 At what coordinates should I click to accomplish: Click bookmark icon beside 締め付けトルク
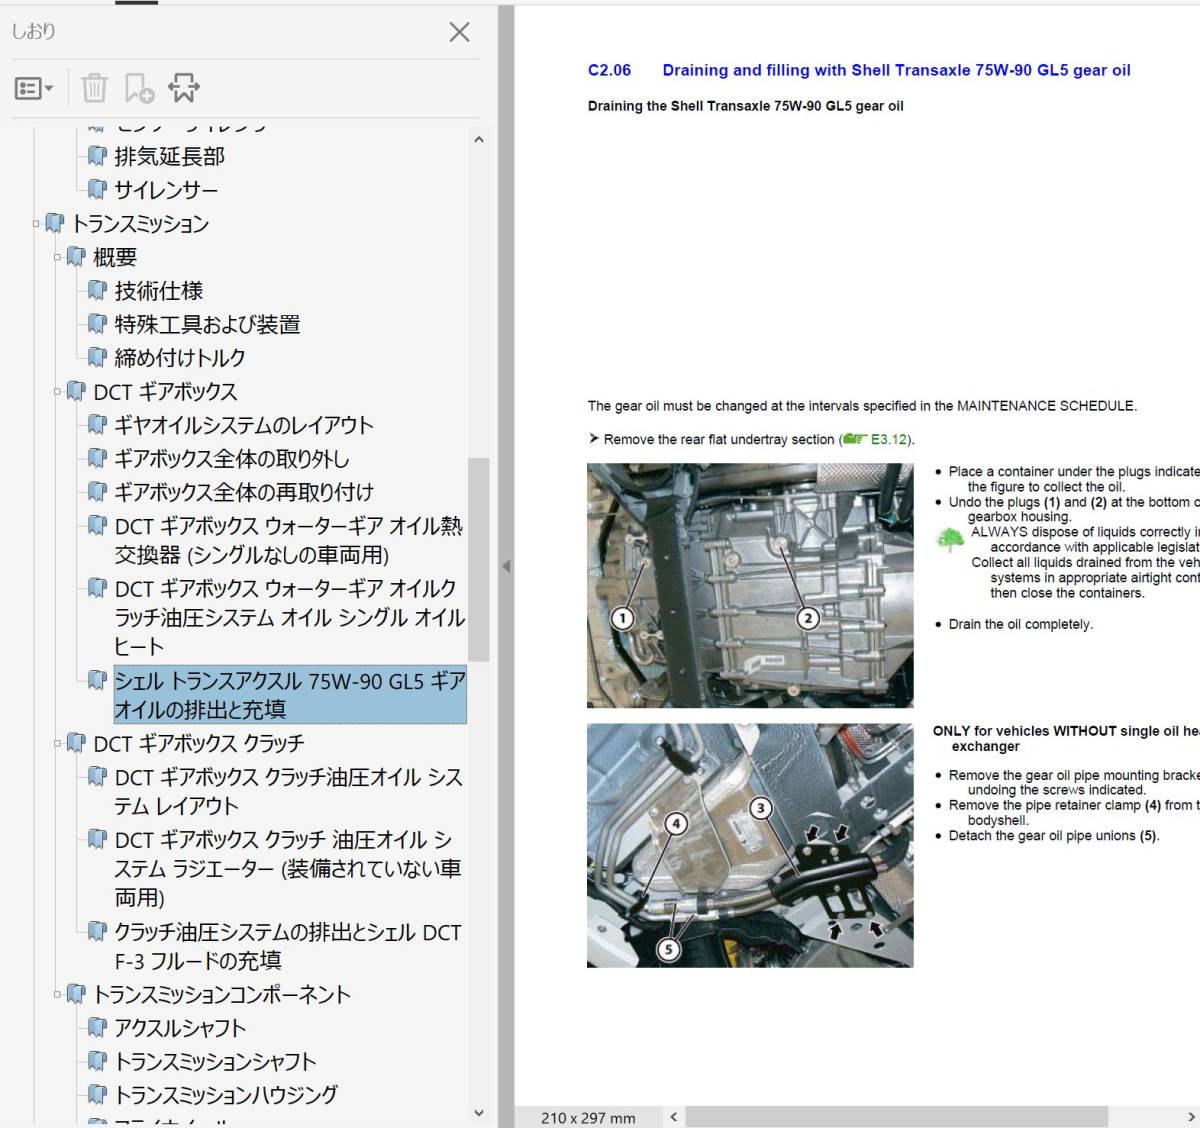97,357
